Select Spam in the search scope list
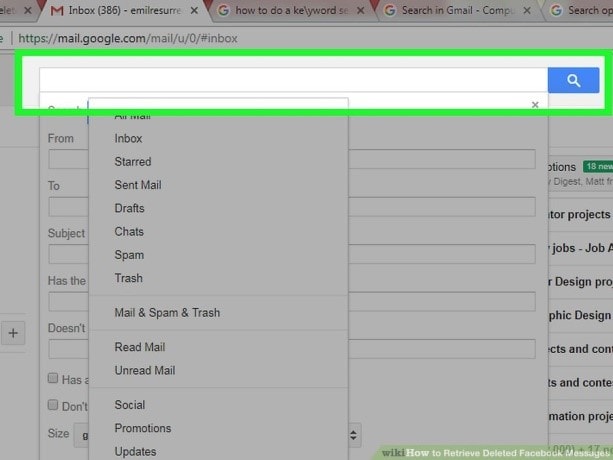 pos(129,255)
